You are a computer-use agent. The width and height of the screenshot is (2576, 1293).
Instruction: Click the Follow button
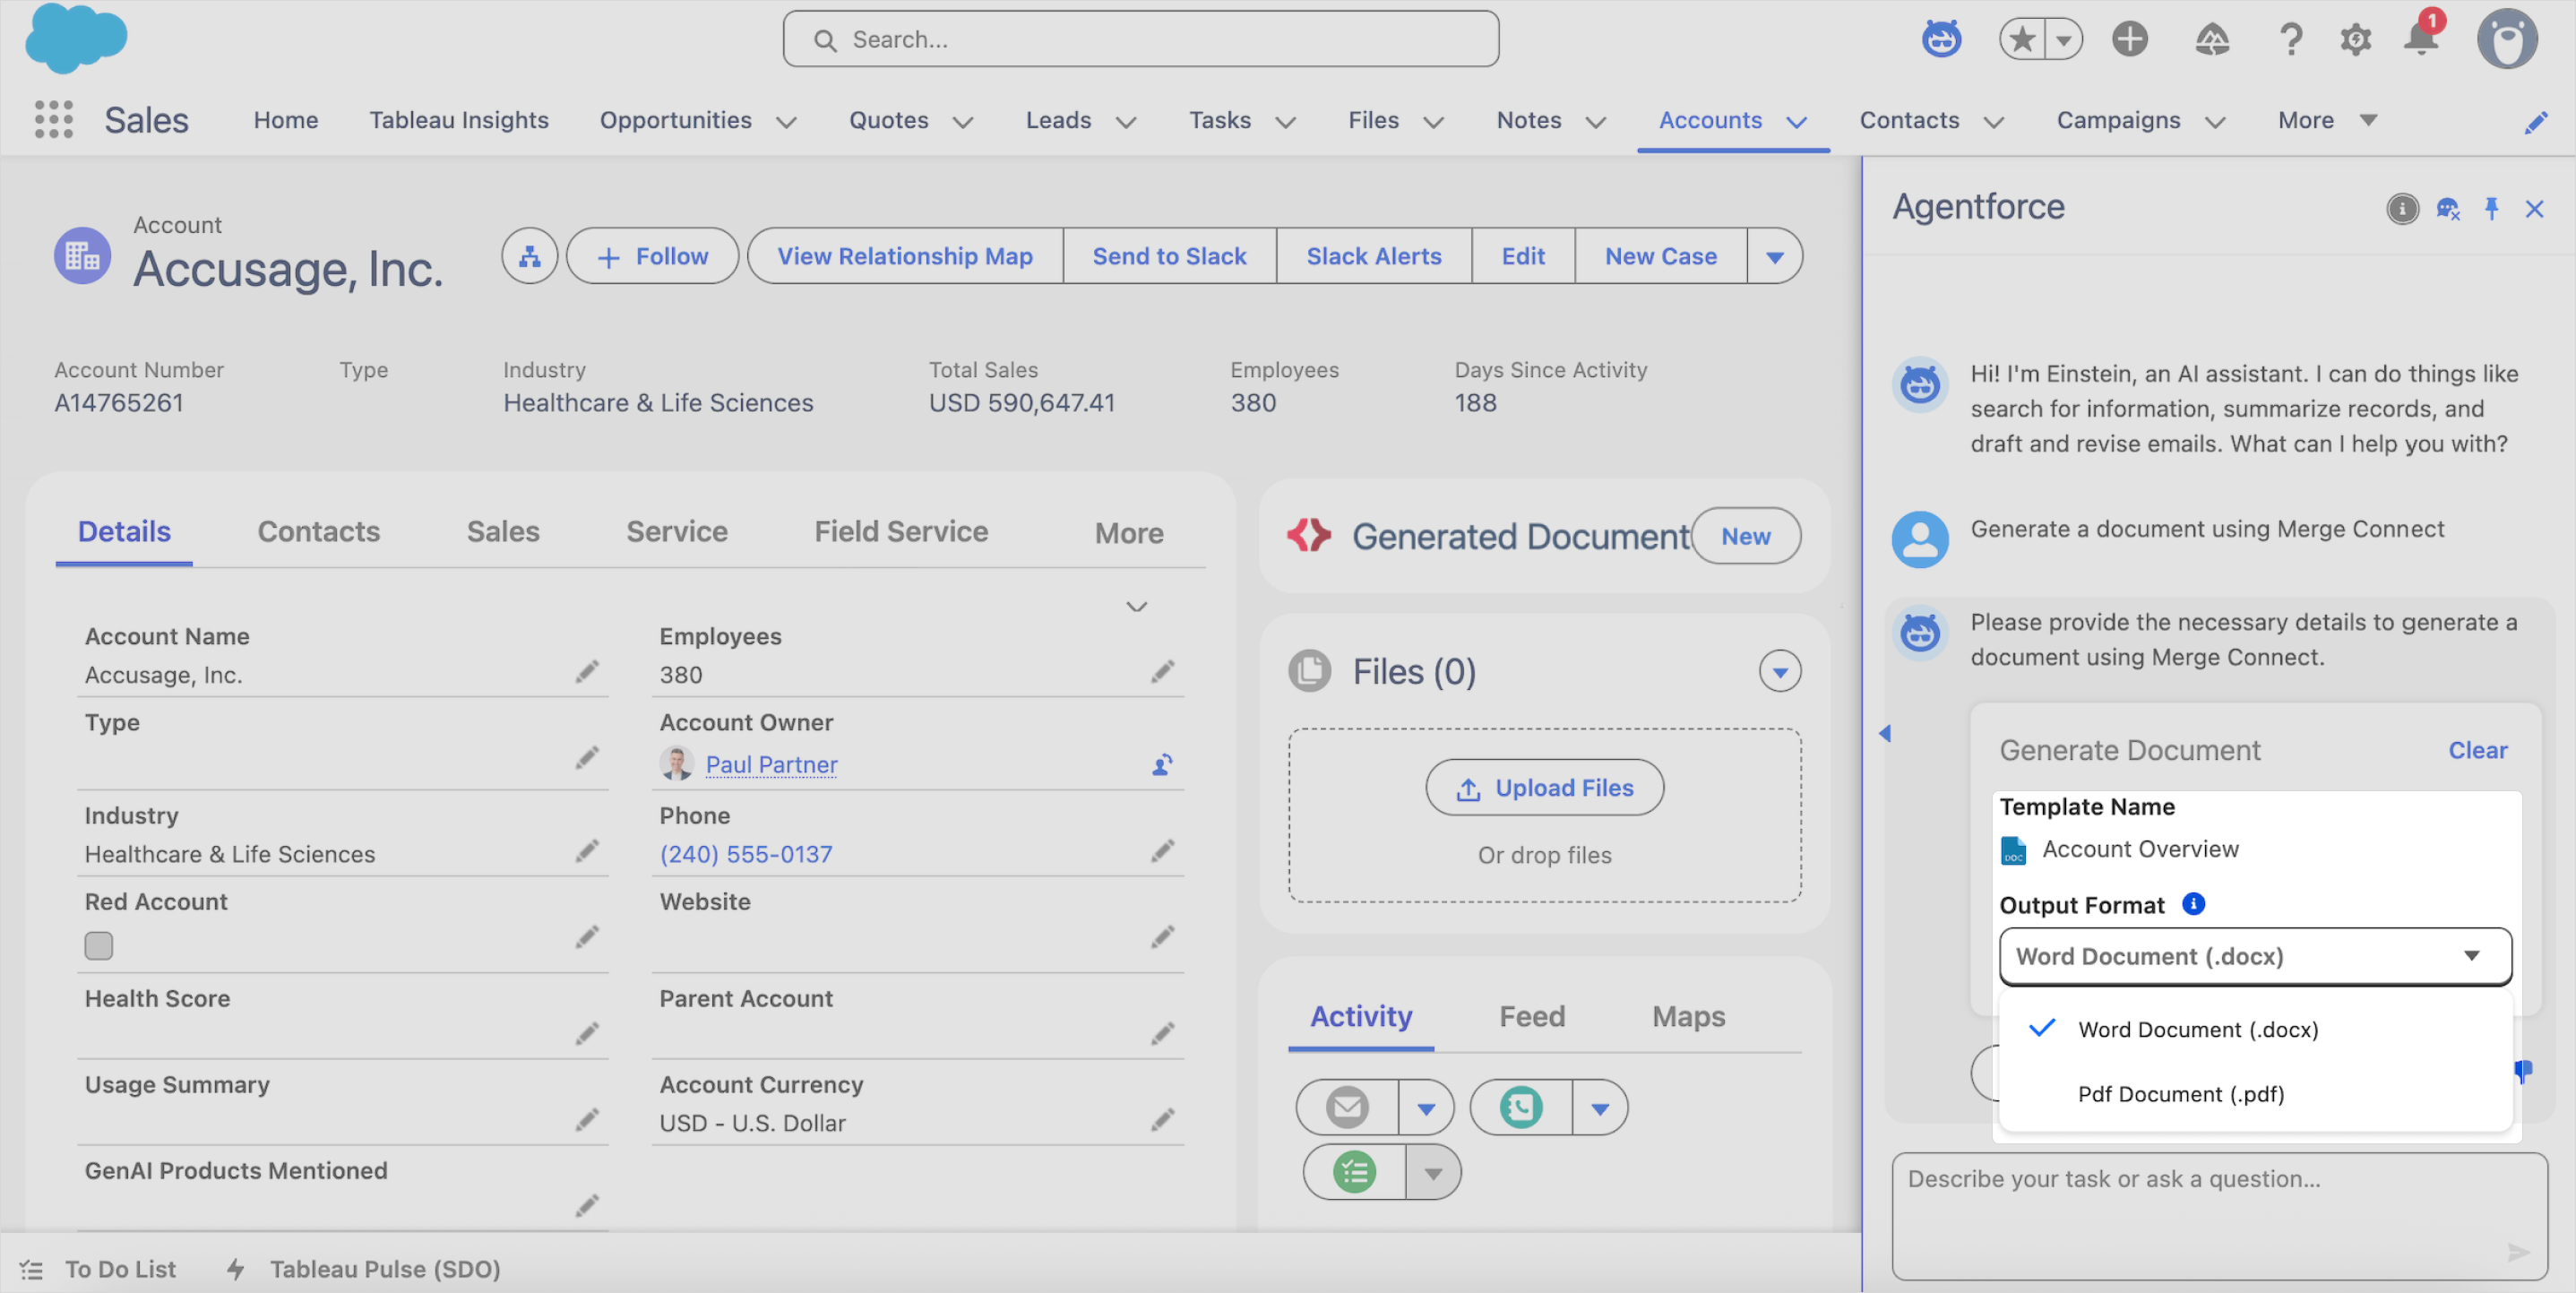coord(652,256)
